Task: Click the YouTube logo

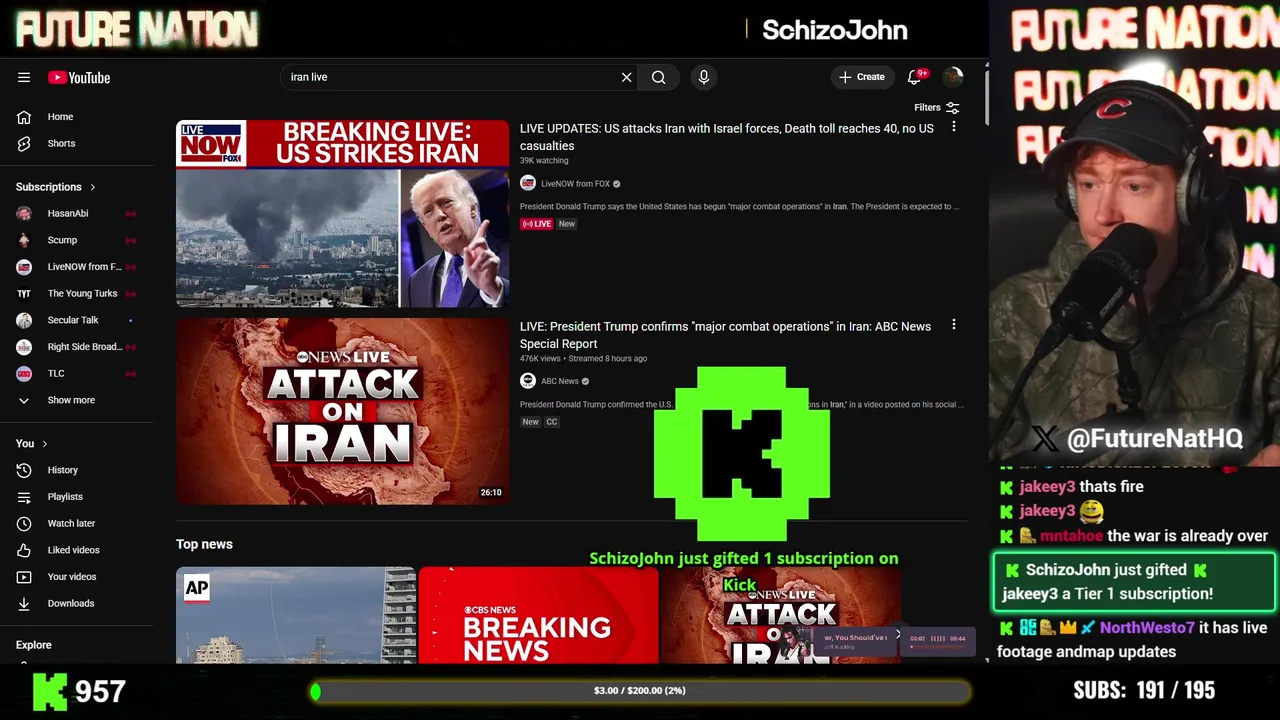Action: tap(79, 77)
